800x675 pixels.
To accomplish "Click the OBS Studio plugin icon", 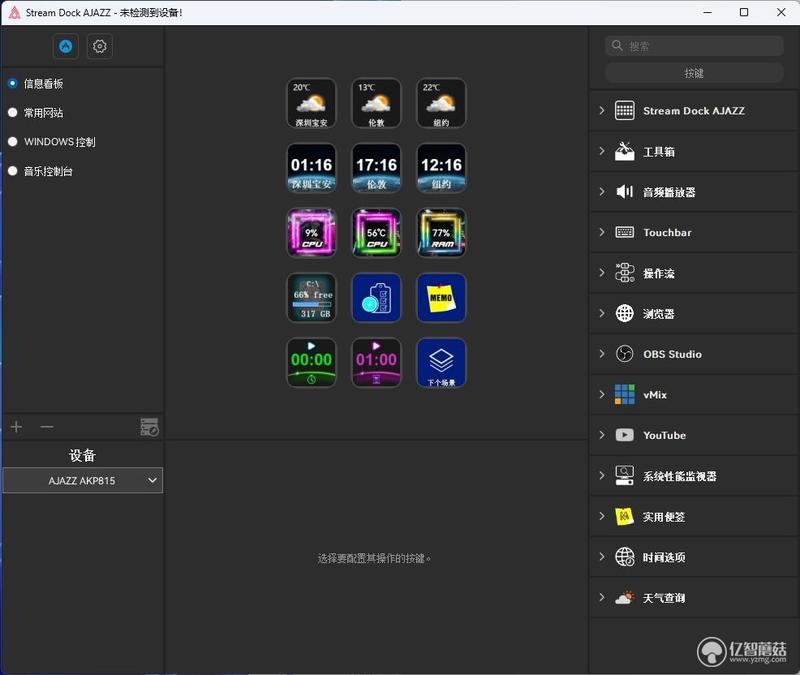I will point(624,354).
